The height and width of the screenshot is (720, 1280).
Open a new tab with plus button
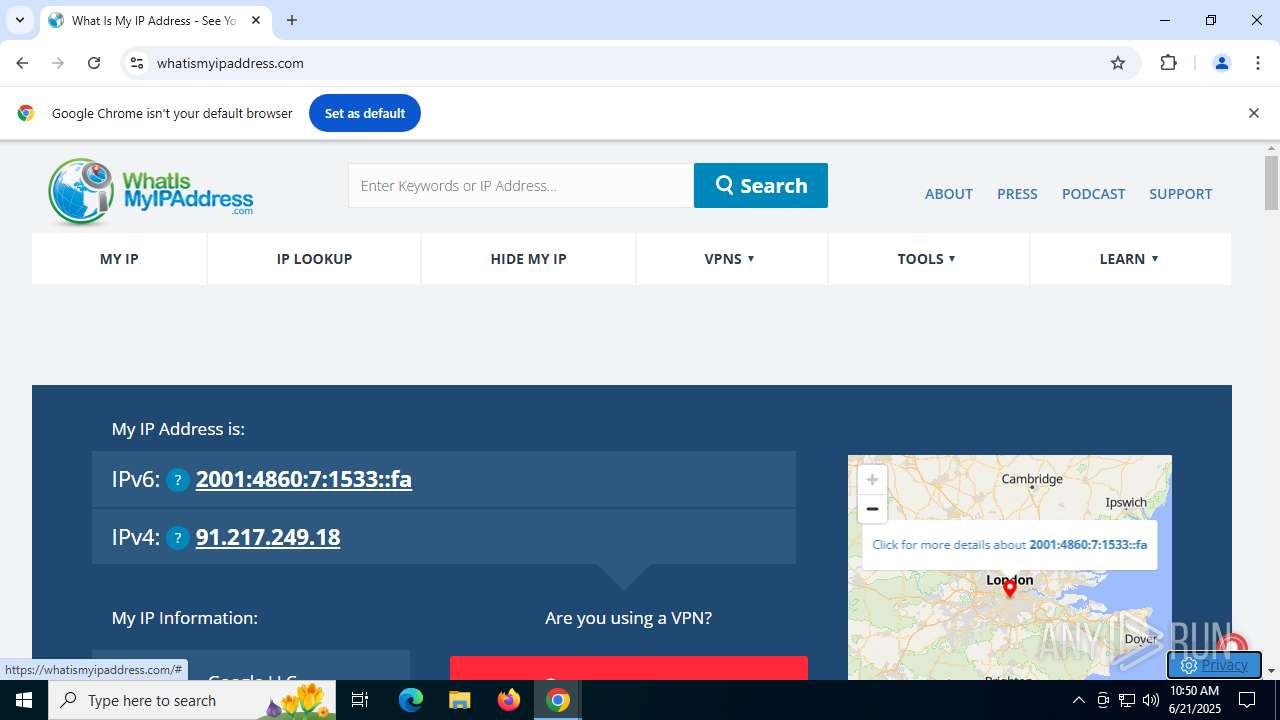tap(292, 20)
